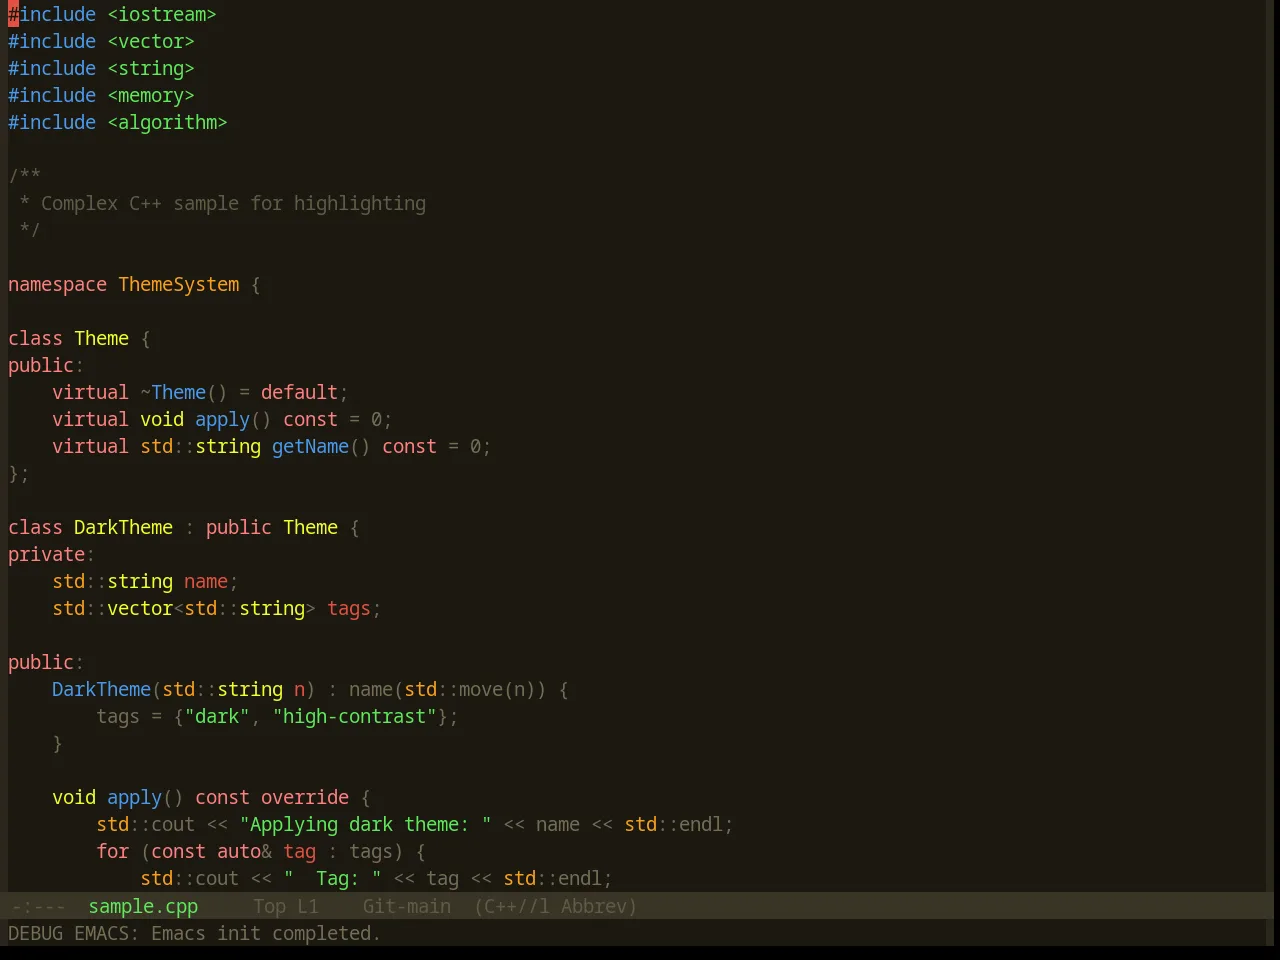Click 'DarkTheme' in the class declaration line
This screenshot has height=960, width=1280.
pyautogui.click(x=123, y=527)
